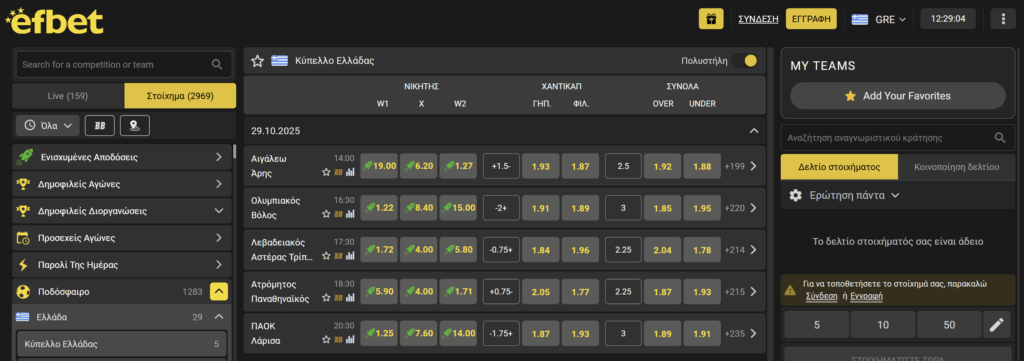This screenshot has width=1024, height=361.
Task: Click the ΣΥΝΔΕΣΗ login link
Action: click(x=758, y=19)
